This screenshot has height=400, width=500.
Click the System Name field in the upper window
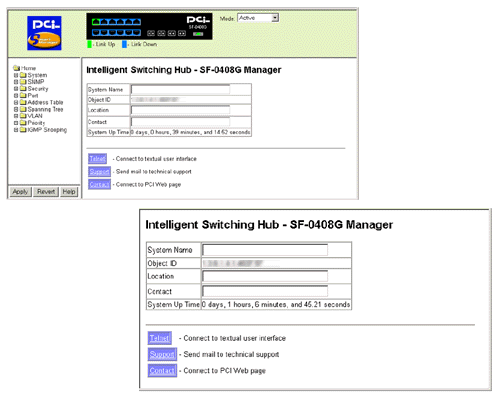(x=180, y=90)
